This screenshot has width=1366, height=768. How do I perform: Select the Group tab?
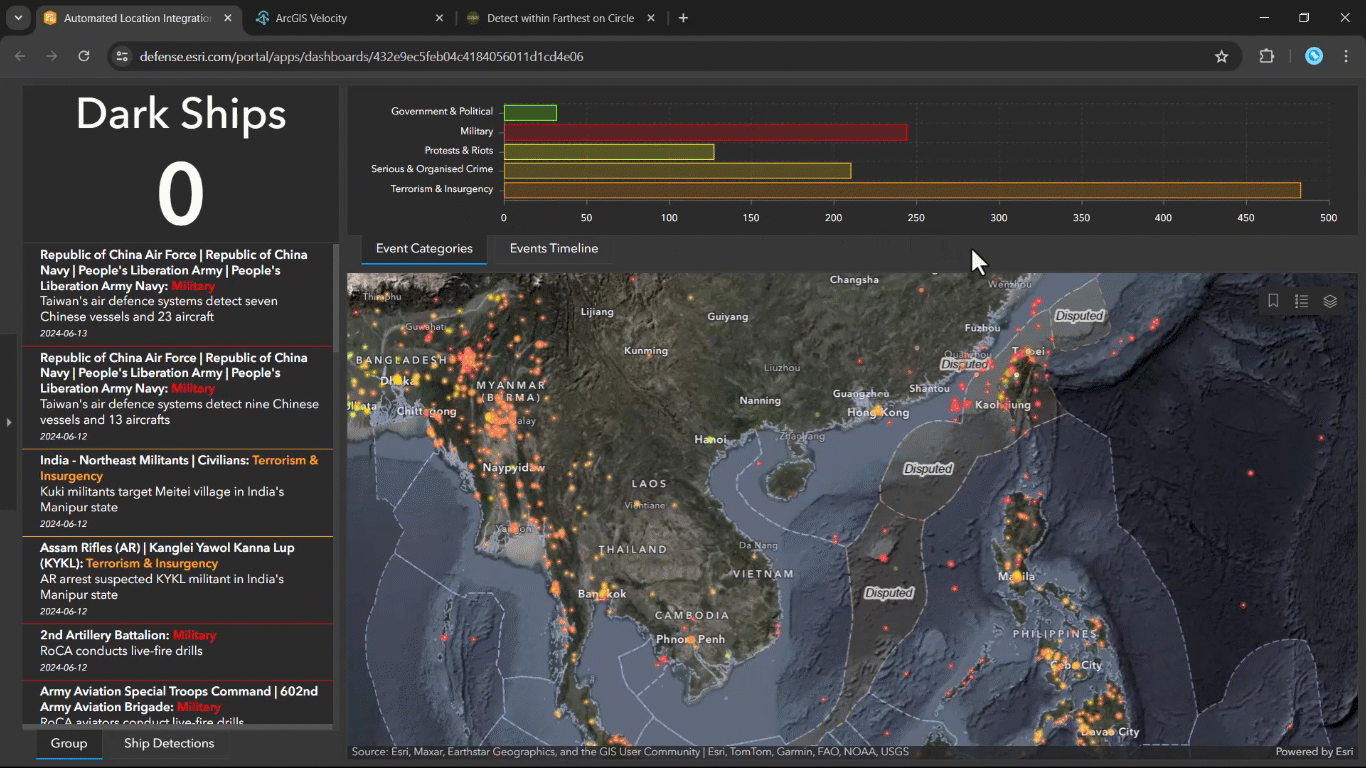pos(68,743)
